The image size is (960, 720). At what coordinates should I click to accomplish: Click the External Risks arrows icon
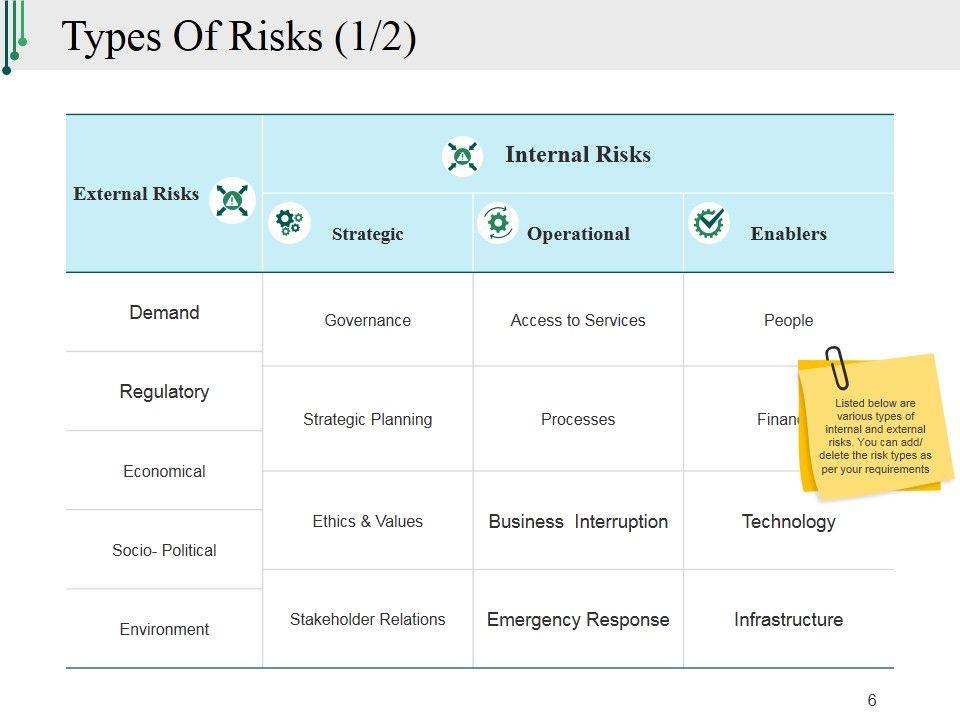tap(233, 200)
